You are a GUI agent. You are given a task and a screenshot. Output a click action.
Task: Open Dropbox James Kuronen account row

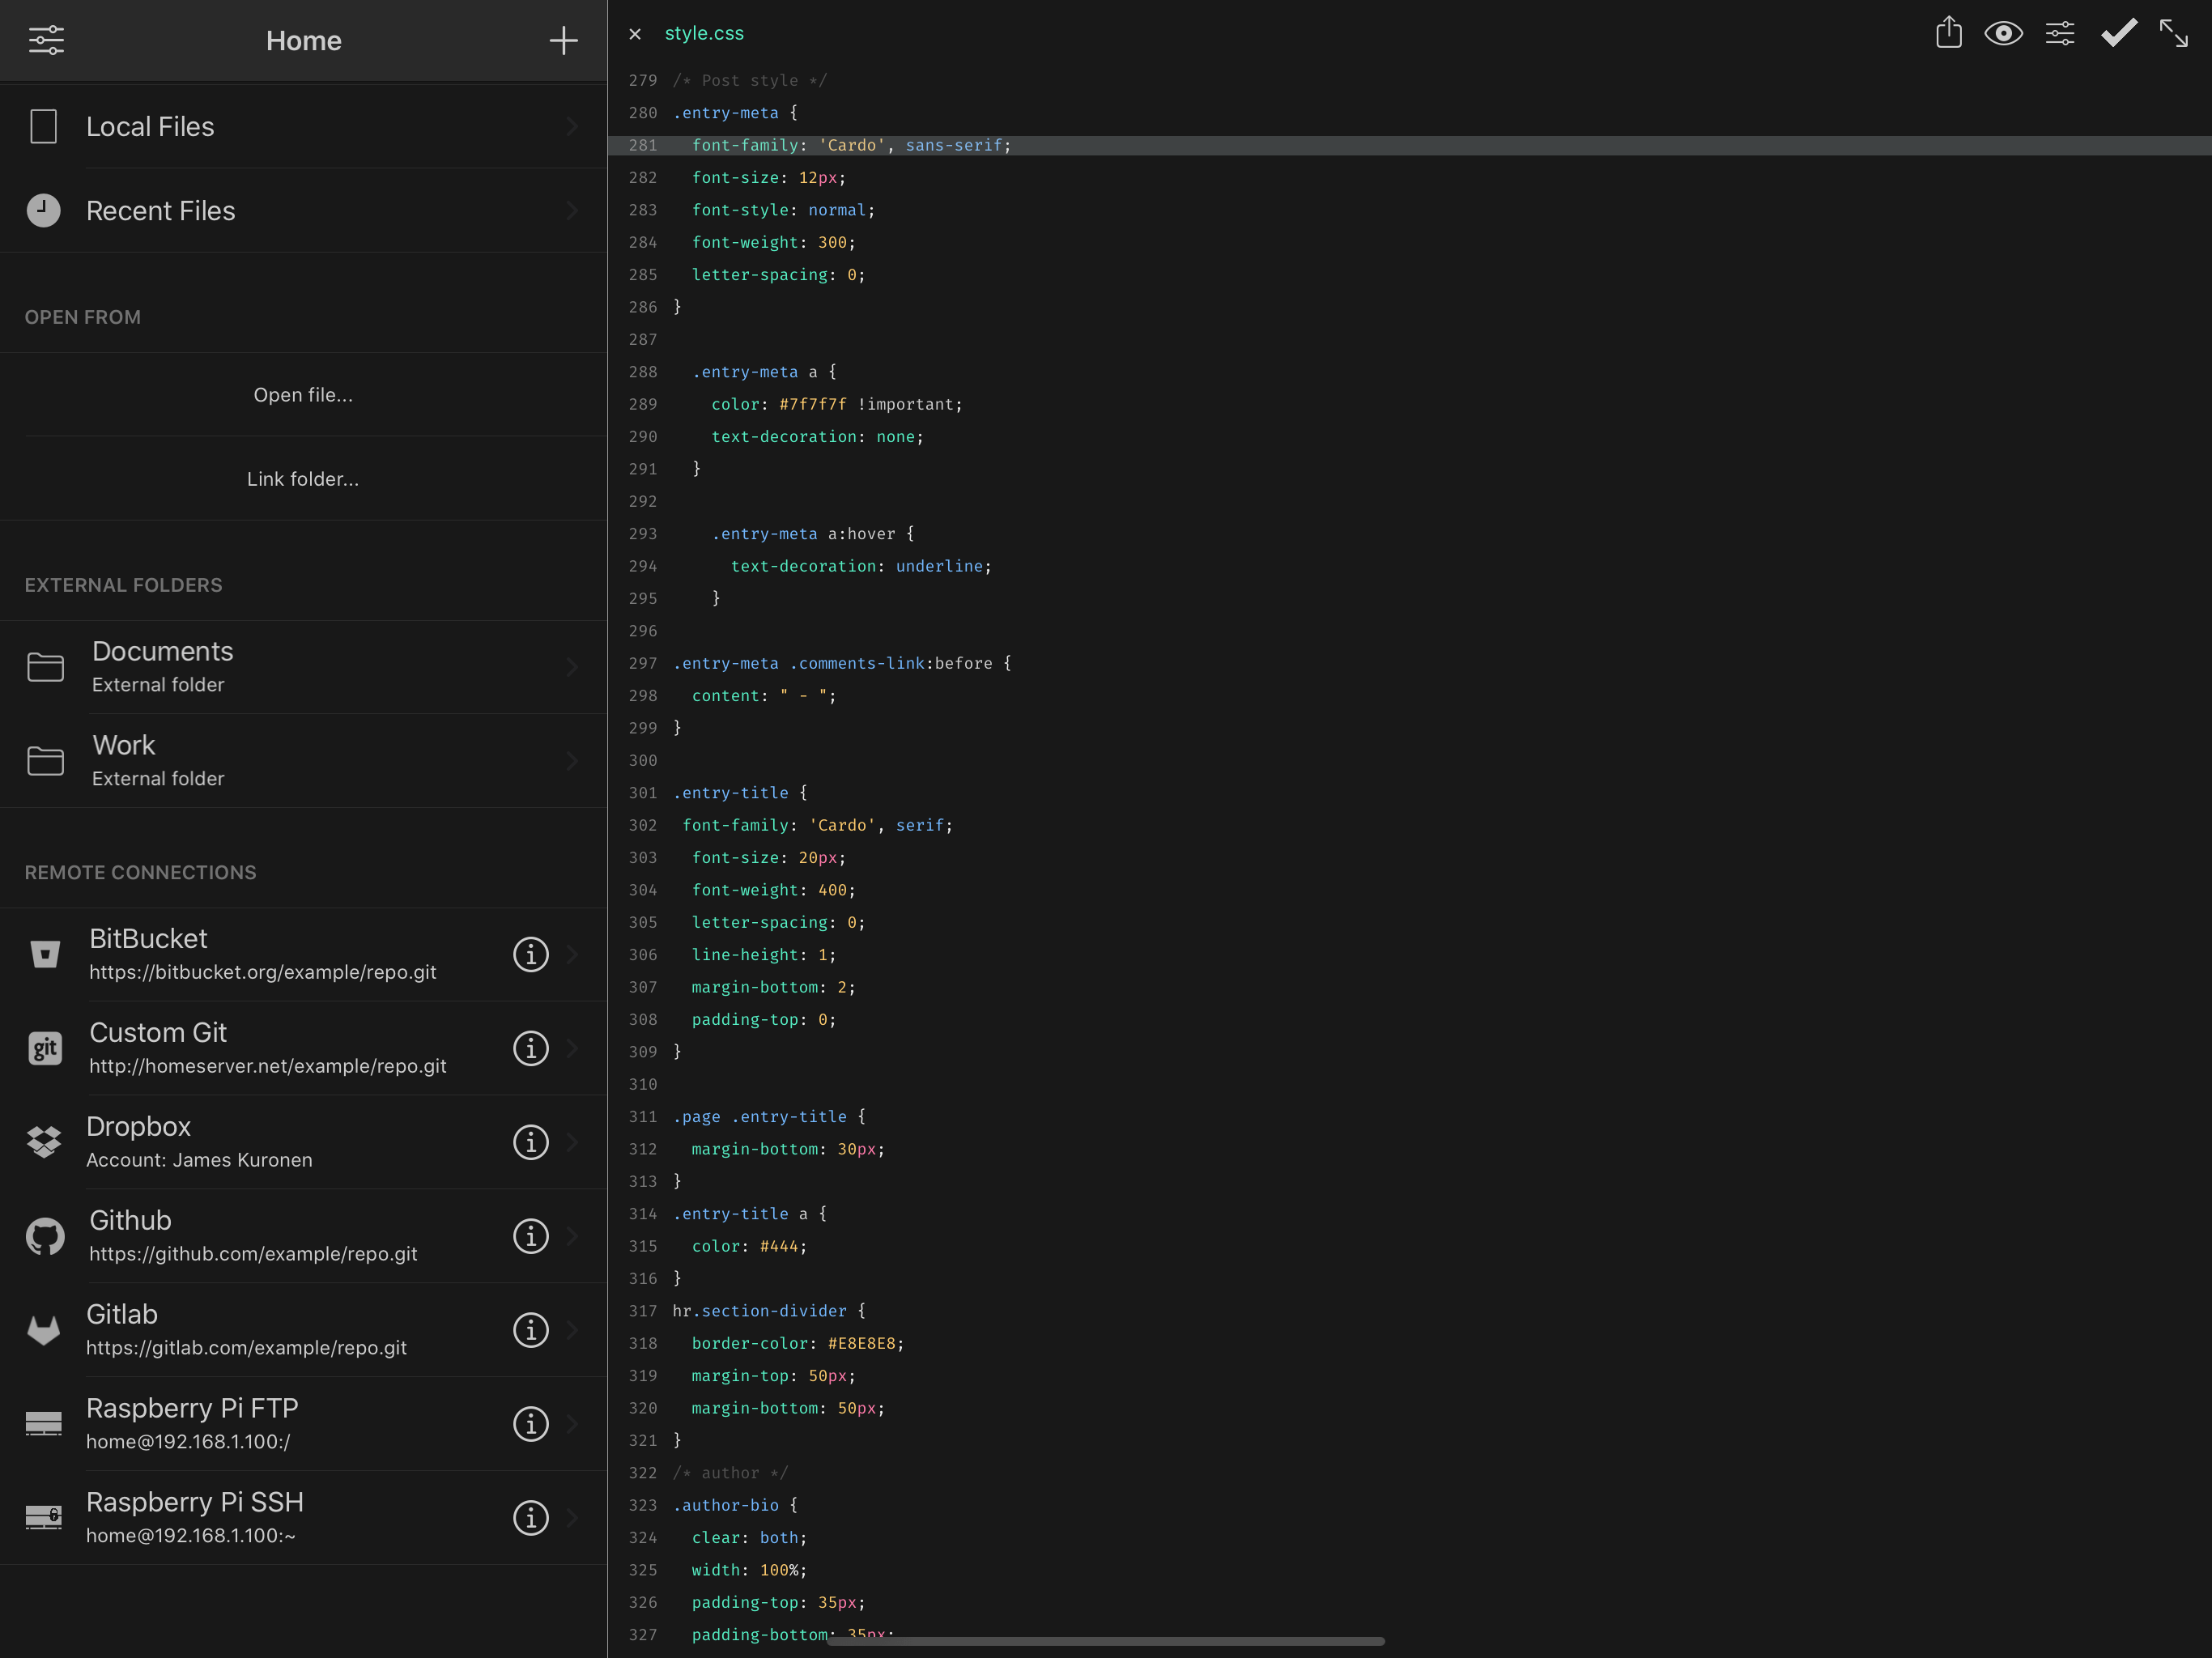(x=303, y=1142)
